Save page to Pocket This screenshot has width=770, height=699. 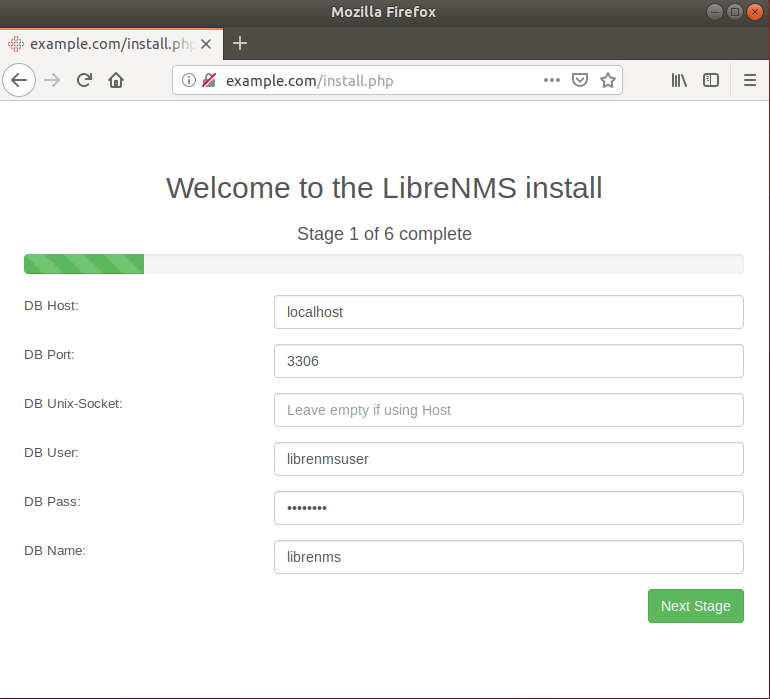tap(580, 80)
